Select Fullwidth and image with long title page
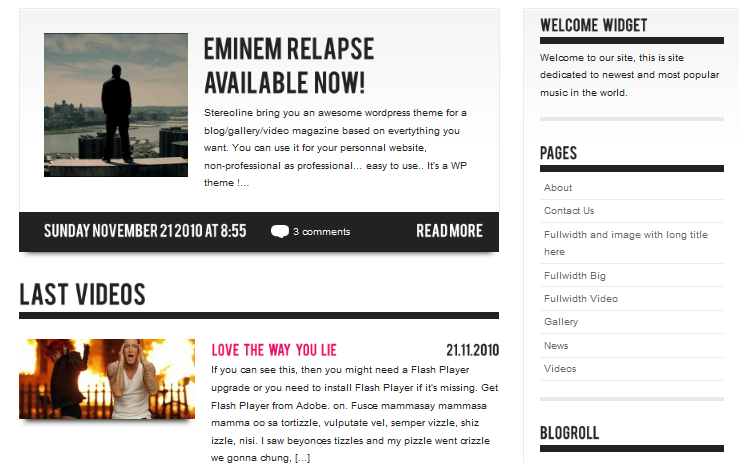This screenshot has width=739, height=463. coord(626,243)
